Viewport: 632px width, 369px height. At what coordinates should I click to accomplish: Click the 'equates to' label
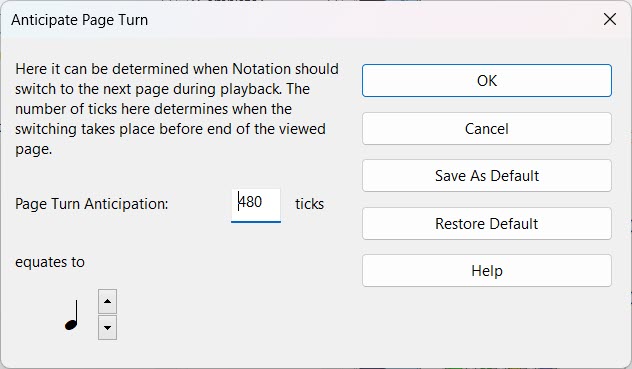coord(50,263)
